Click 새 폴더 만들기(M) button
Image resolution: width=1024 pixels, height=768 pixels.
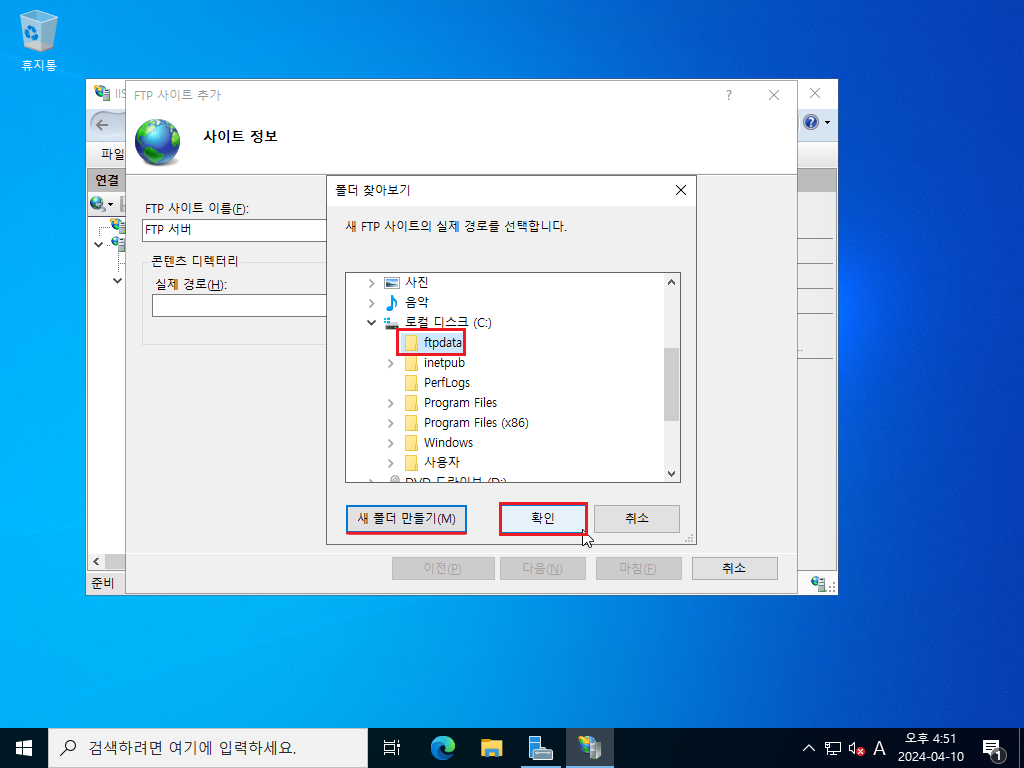(x=406, y=519)
